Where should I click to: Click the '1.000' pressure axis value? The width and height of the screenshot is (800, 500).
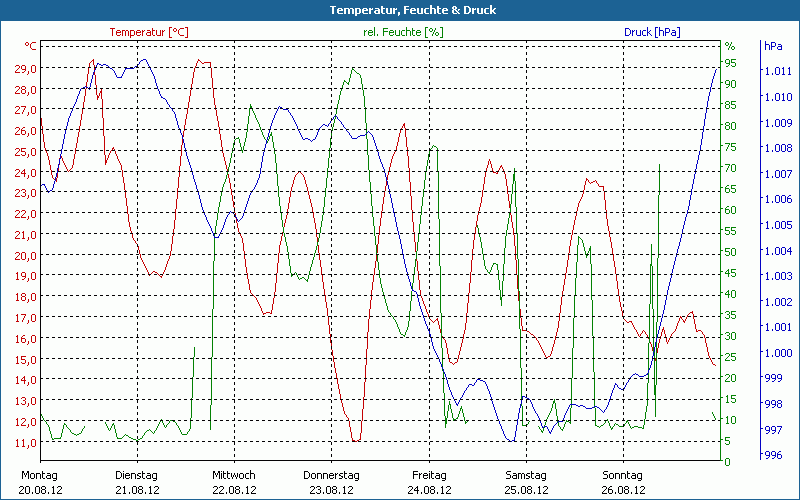click(778, 353)
